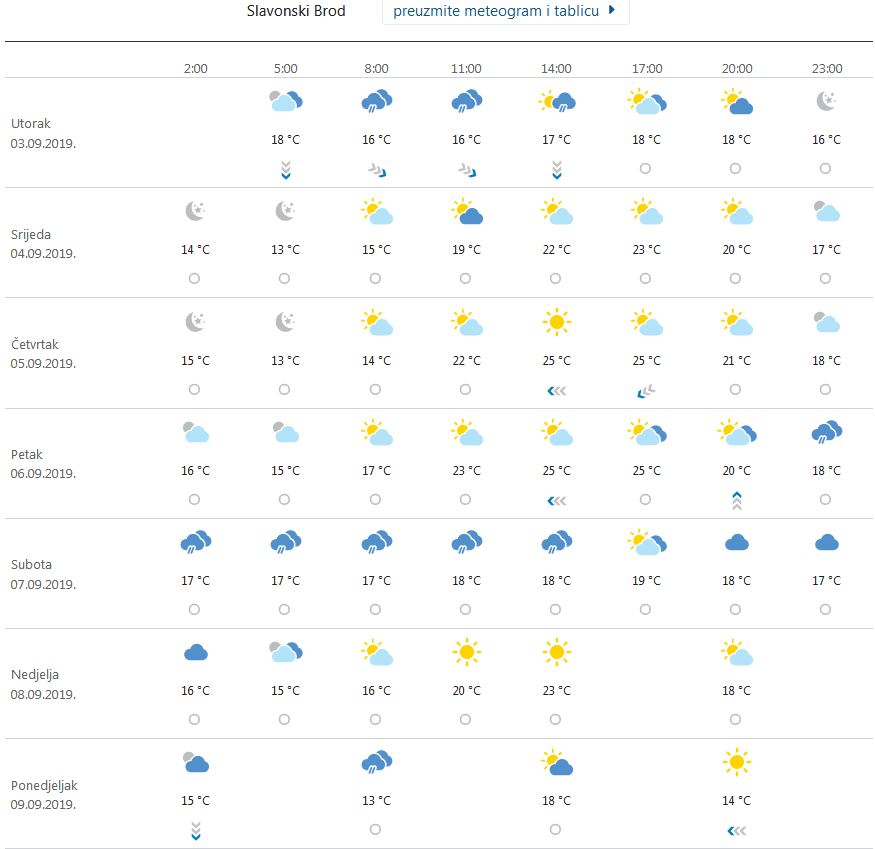Screen dimensions: 875x849
Task: Select the Četvrtak 17:00 wind direction arrow
Action: click(646, 390)
